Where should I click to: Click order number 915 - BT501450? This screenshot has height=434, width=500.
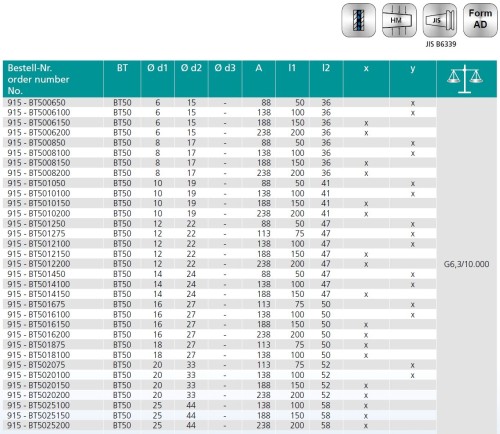click(x=36, y=274)
